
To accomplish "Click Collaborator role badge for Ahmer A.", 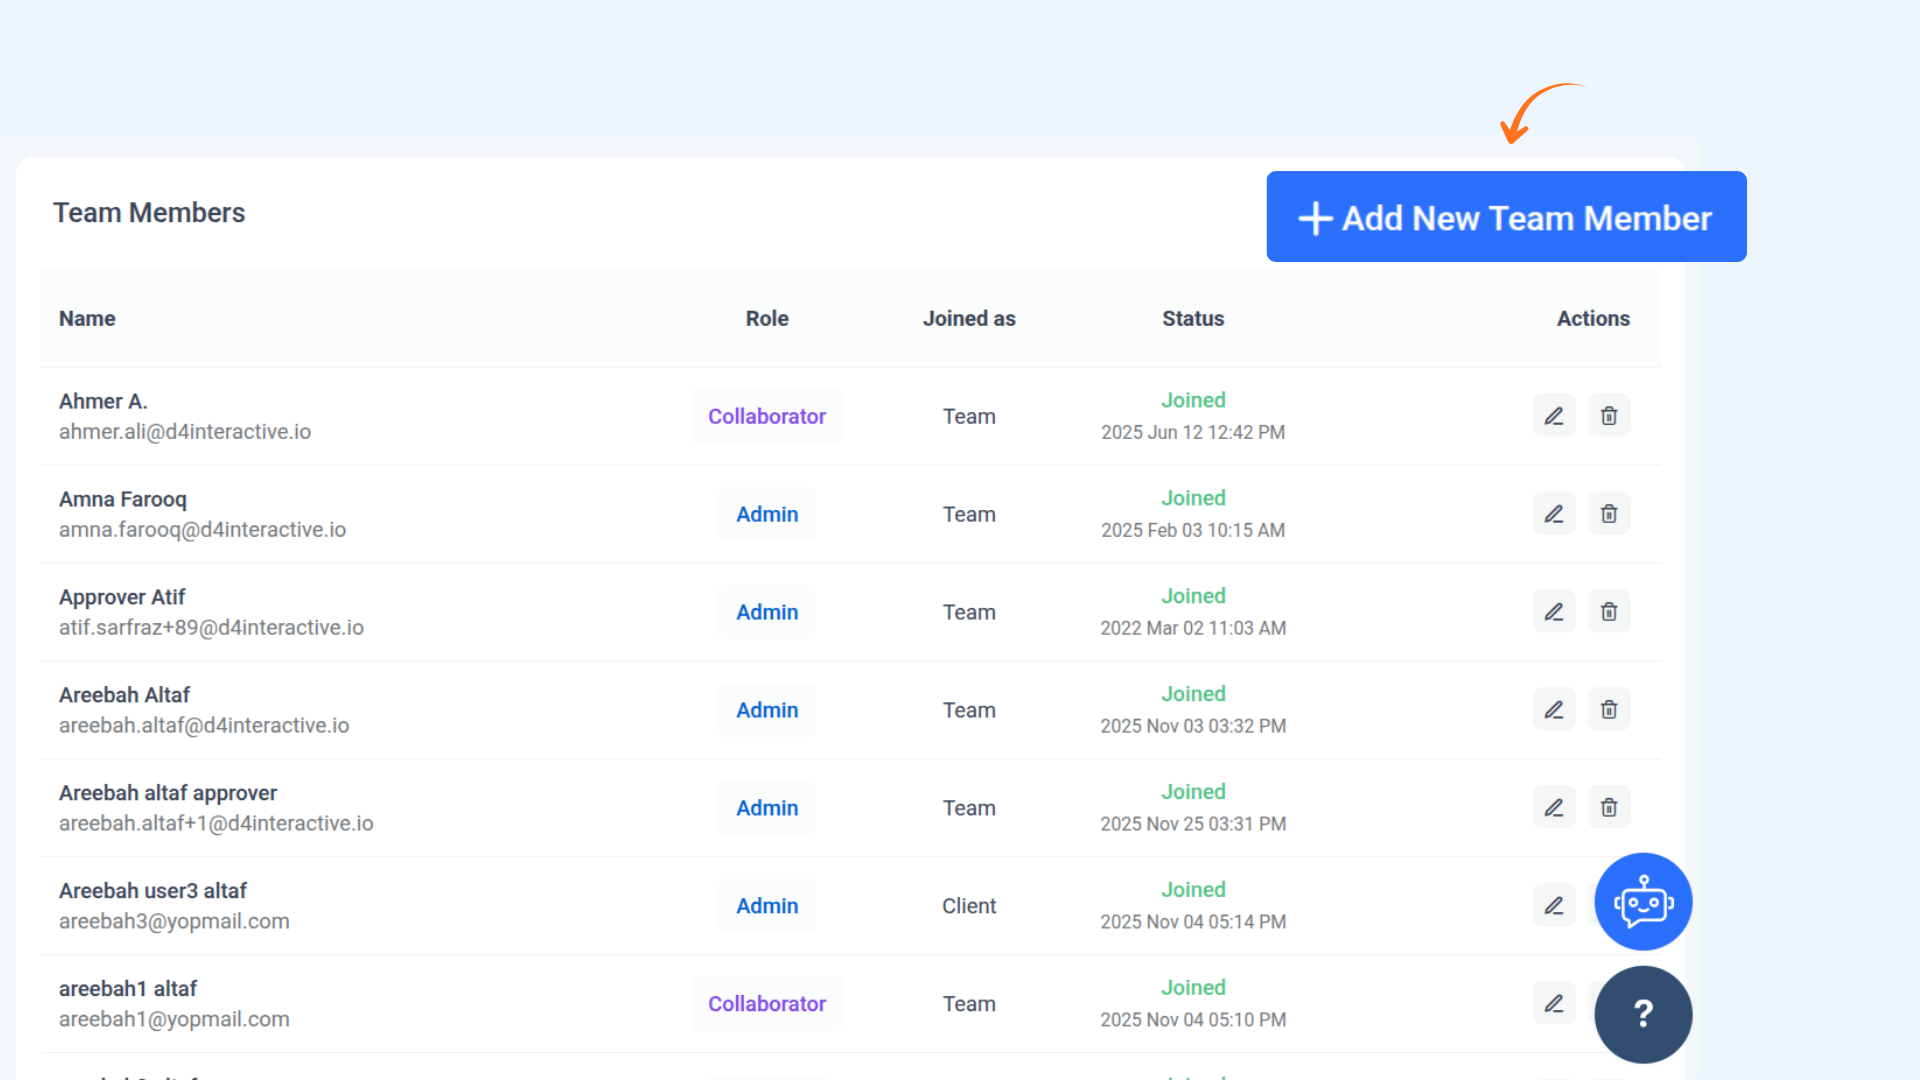I will click(767, 416).
